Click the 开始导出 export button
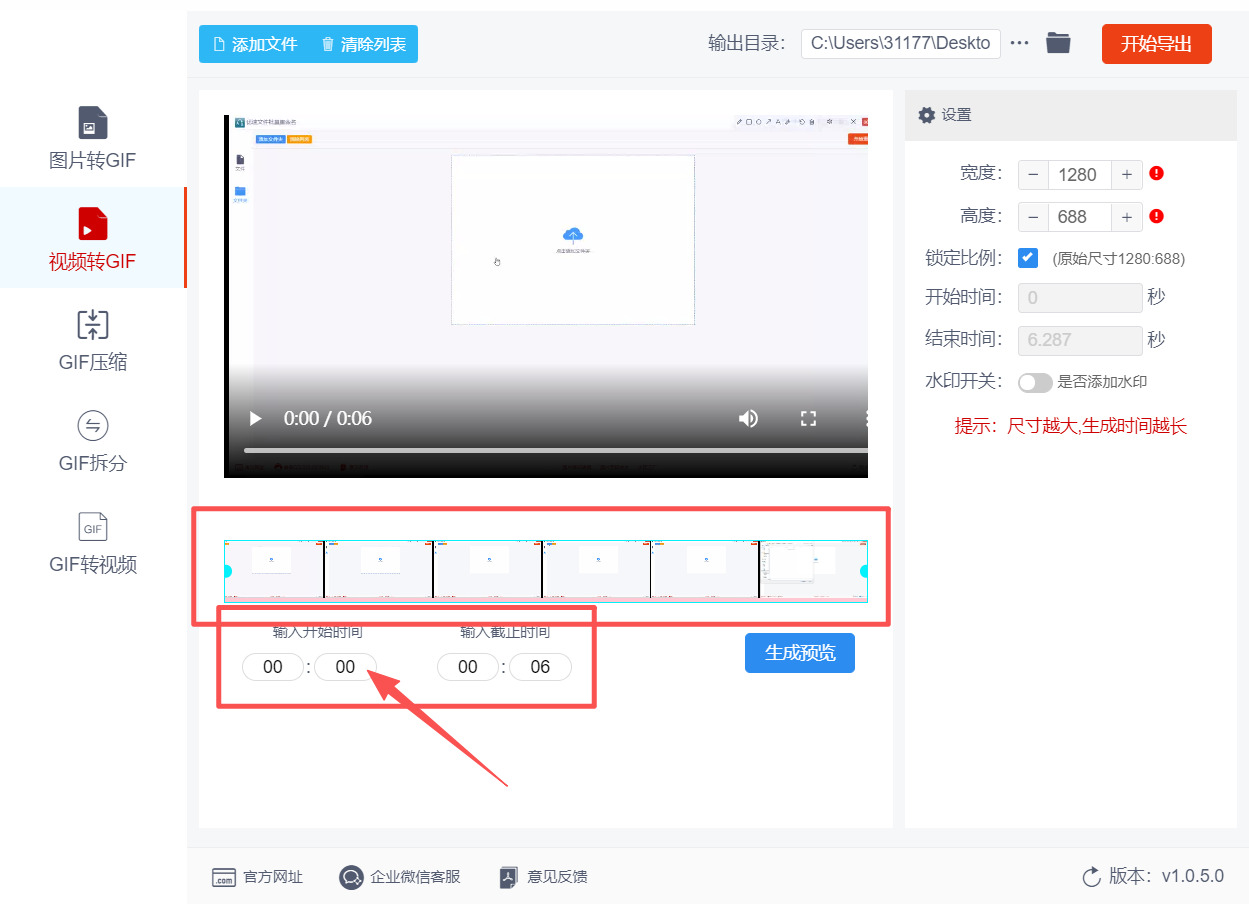Image resolution: width=1249 pixels, height=904 pixels. coord(1156,44)
